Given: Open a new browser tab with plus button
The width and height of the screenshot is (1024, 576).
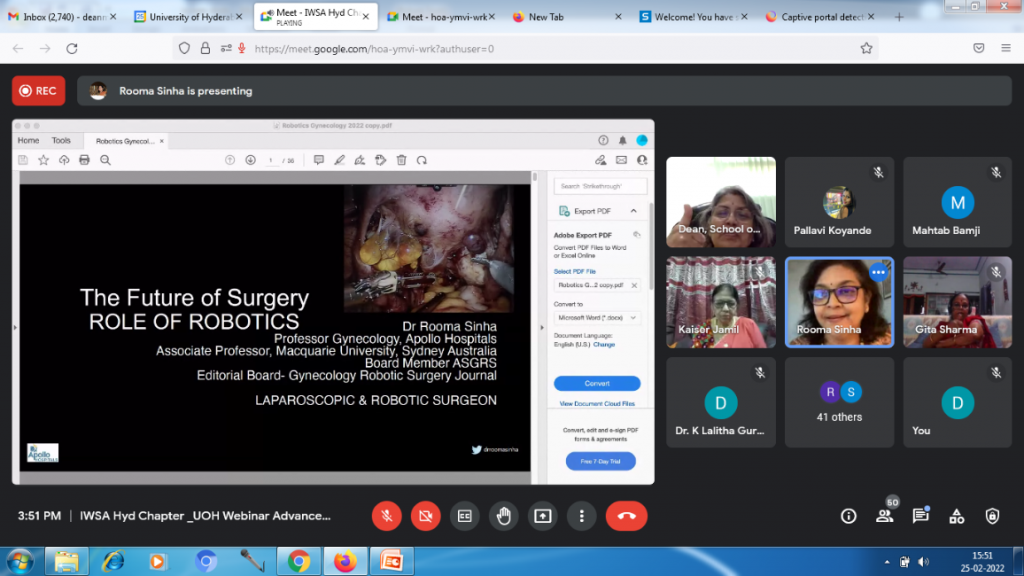Looking at the screenshot, I should click(899, 17).
